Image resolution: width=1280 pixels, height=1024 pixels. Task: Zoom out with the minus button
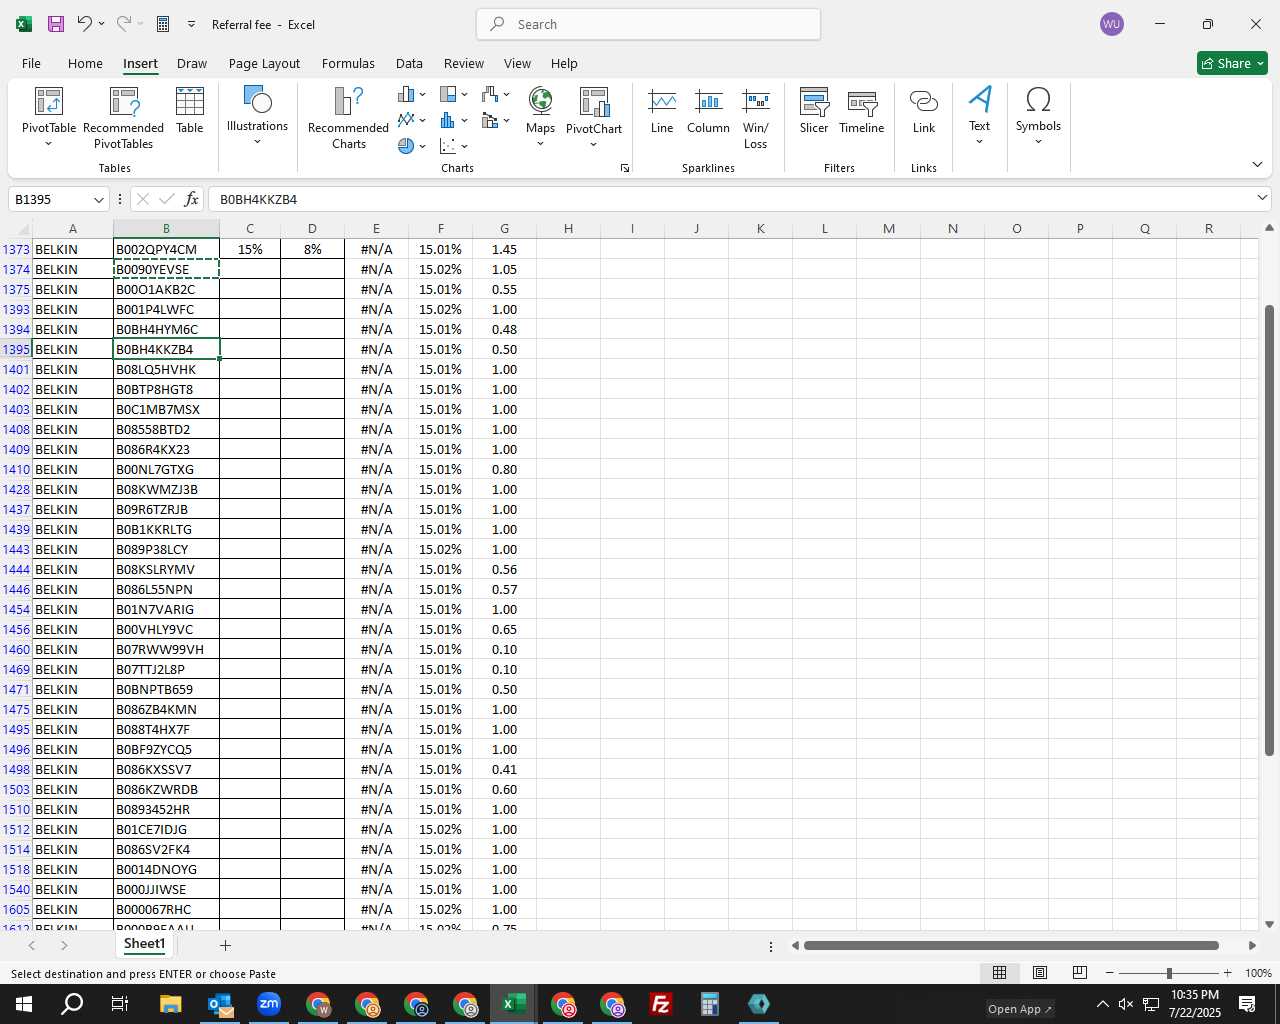click(1109, 973)
